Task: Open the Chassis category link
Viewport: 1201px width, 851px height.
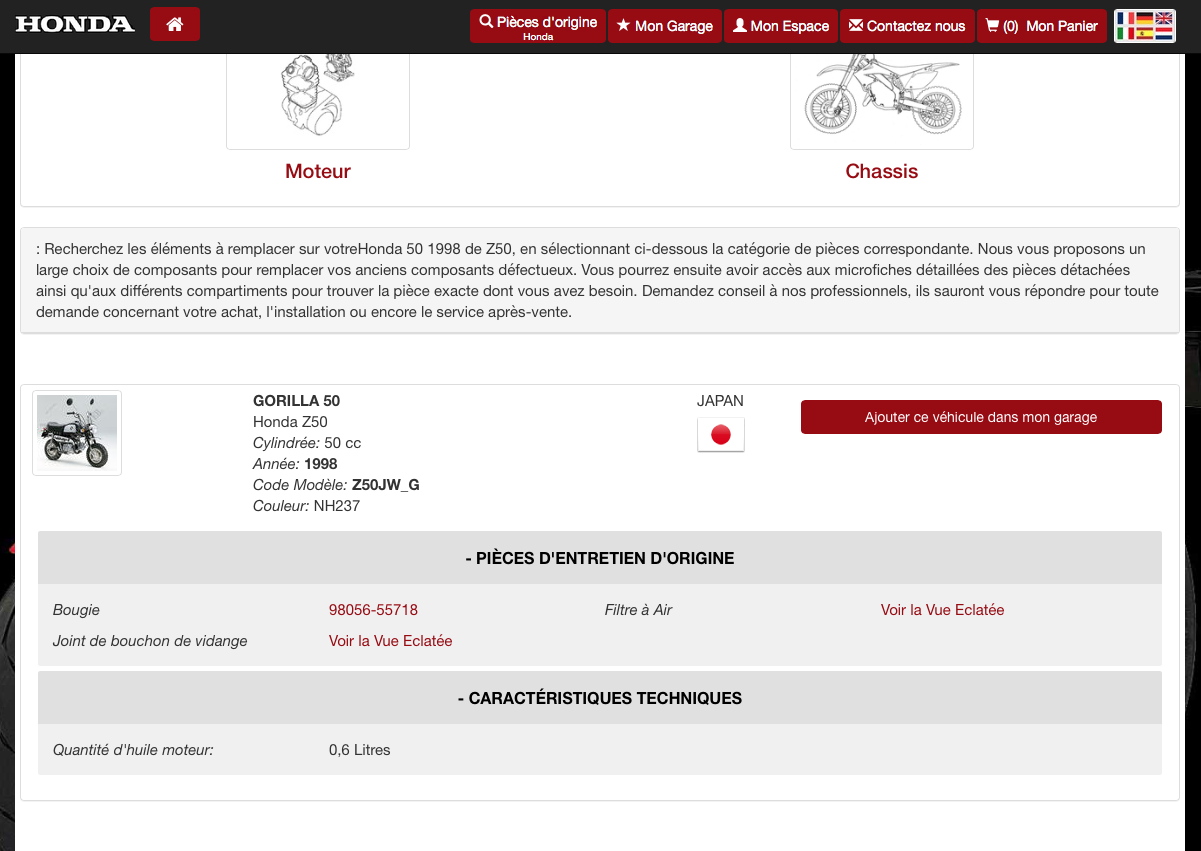Action: point(882,171)
